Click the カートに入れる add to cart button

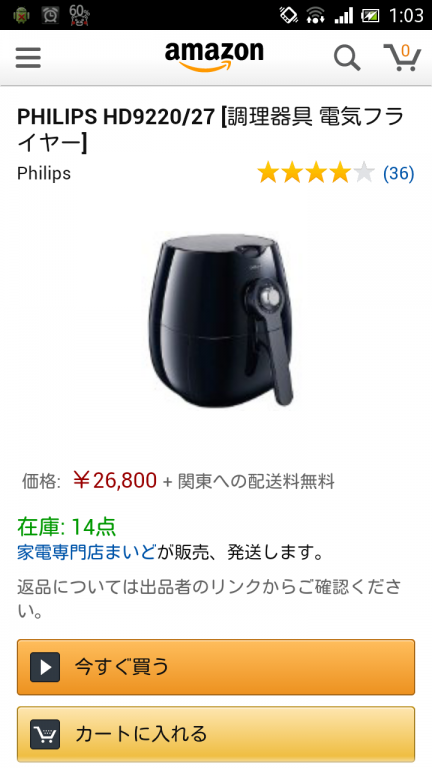click(x=216, y=734)
